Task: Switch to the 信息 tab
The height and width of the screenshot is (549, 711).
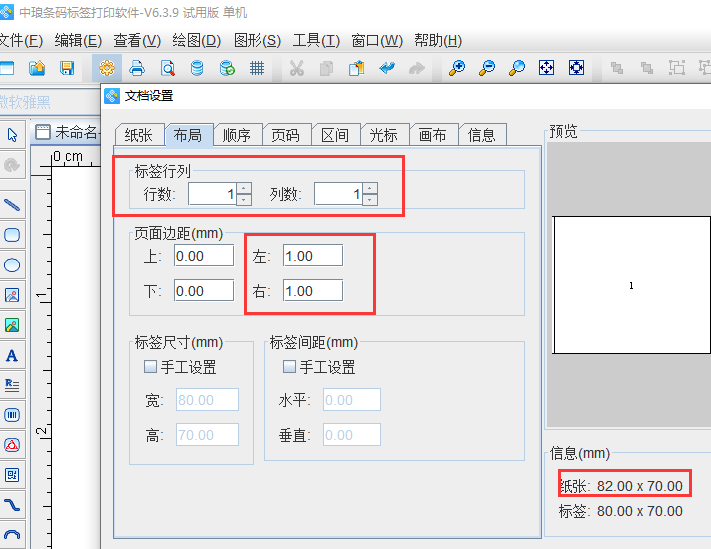Action: coord(482,135)
